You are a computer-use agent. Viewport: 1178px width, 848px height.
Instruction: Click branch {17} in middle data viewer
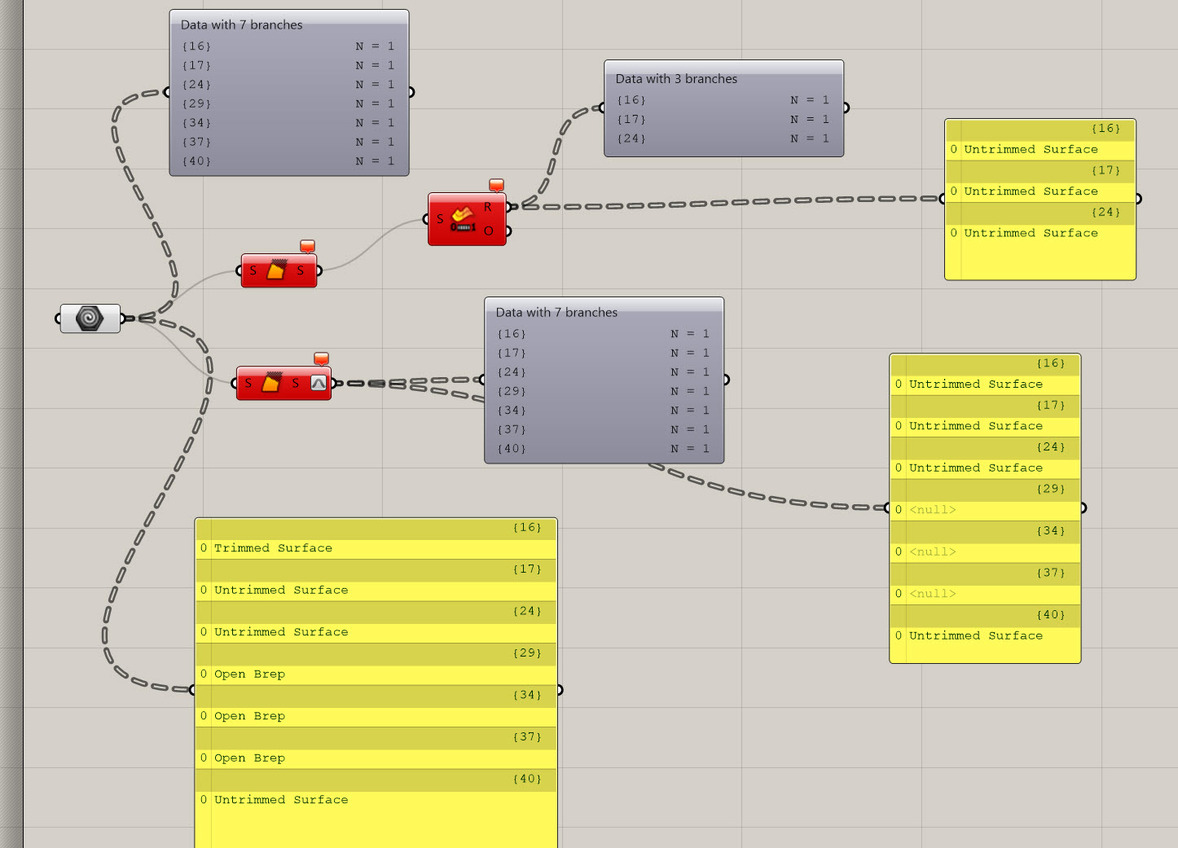pyautogui.click(x=604, y=353)
